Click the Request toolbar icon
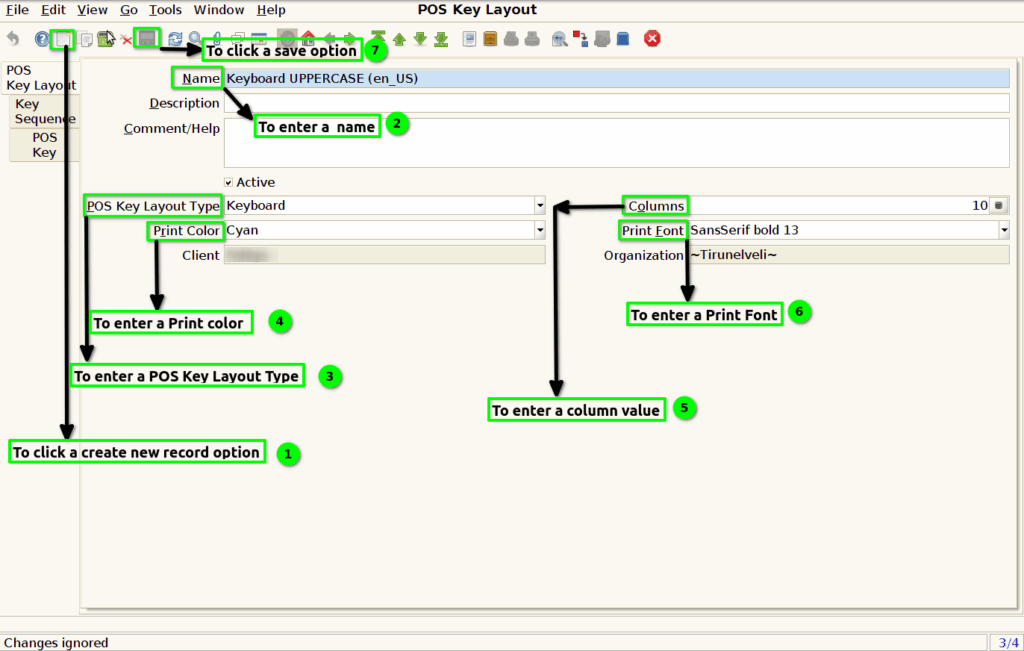This screenshot has height=651, width=1024. tap(601, 39)
